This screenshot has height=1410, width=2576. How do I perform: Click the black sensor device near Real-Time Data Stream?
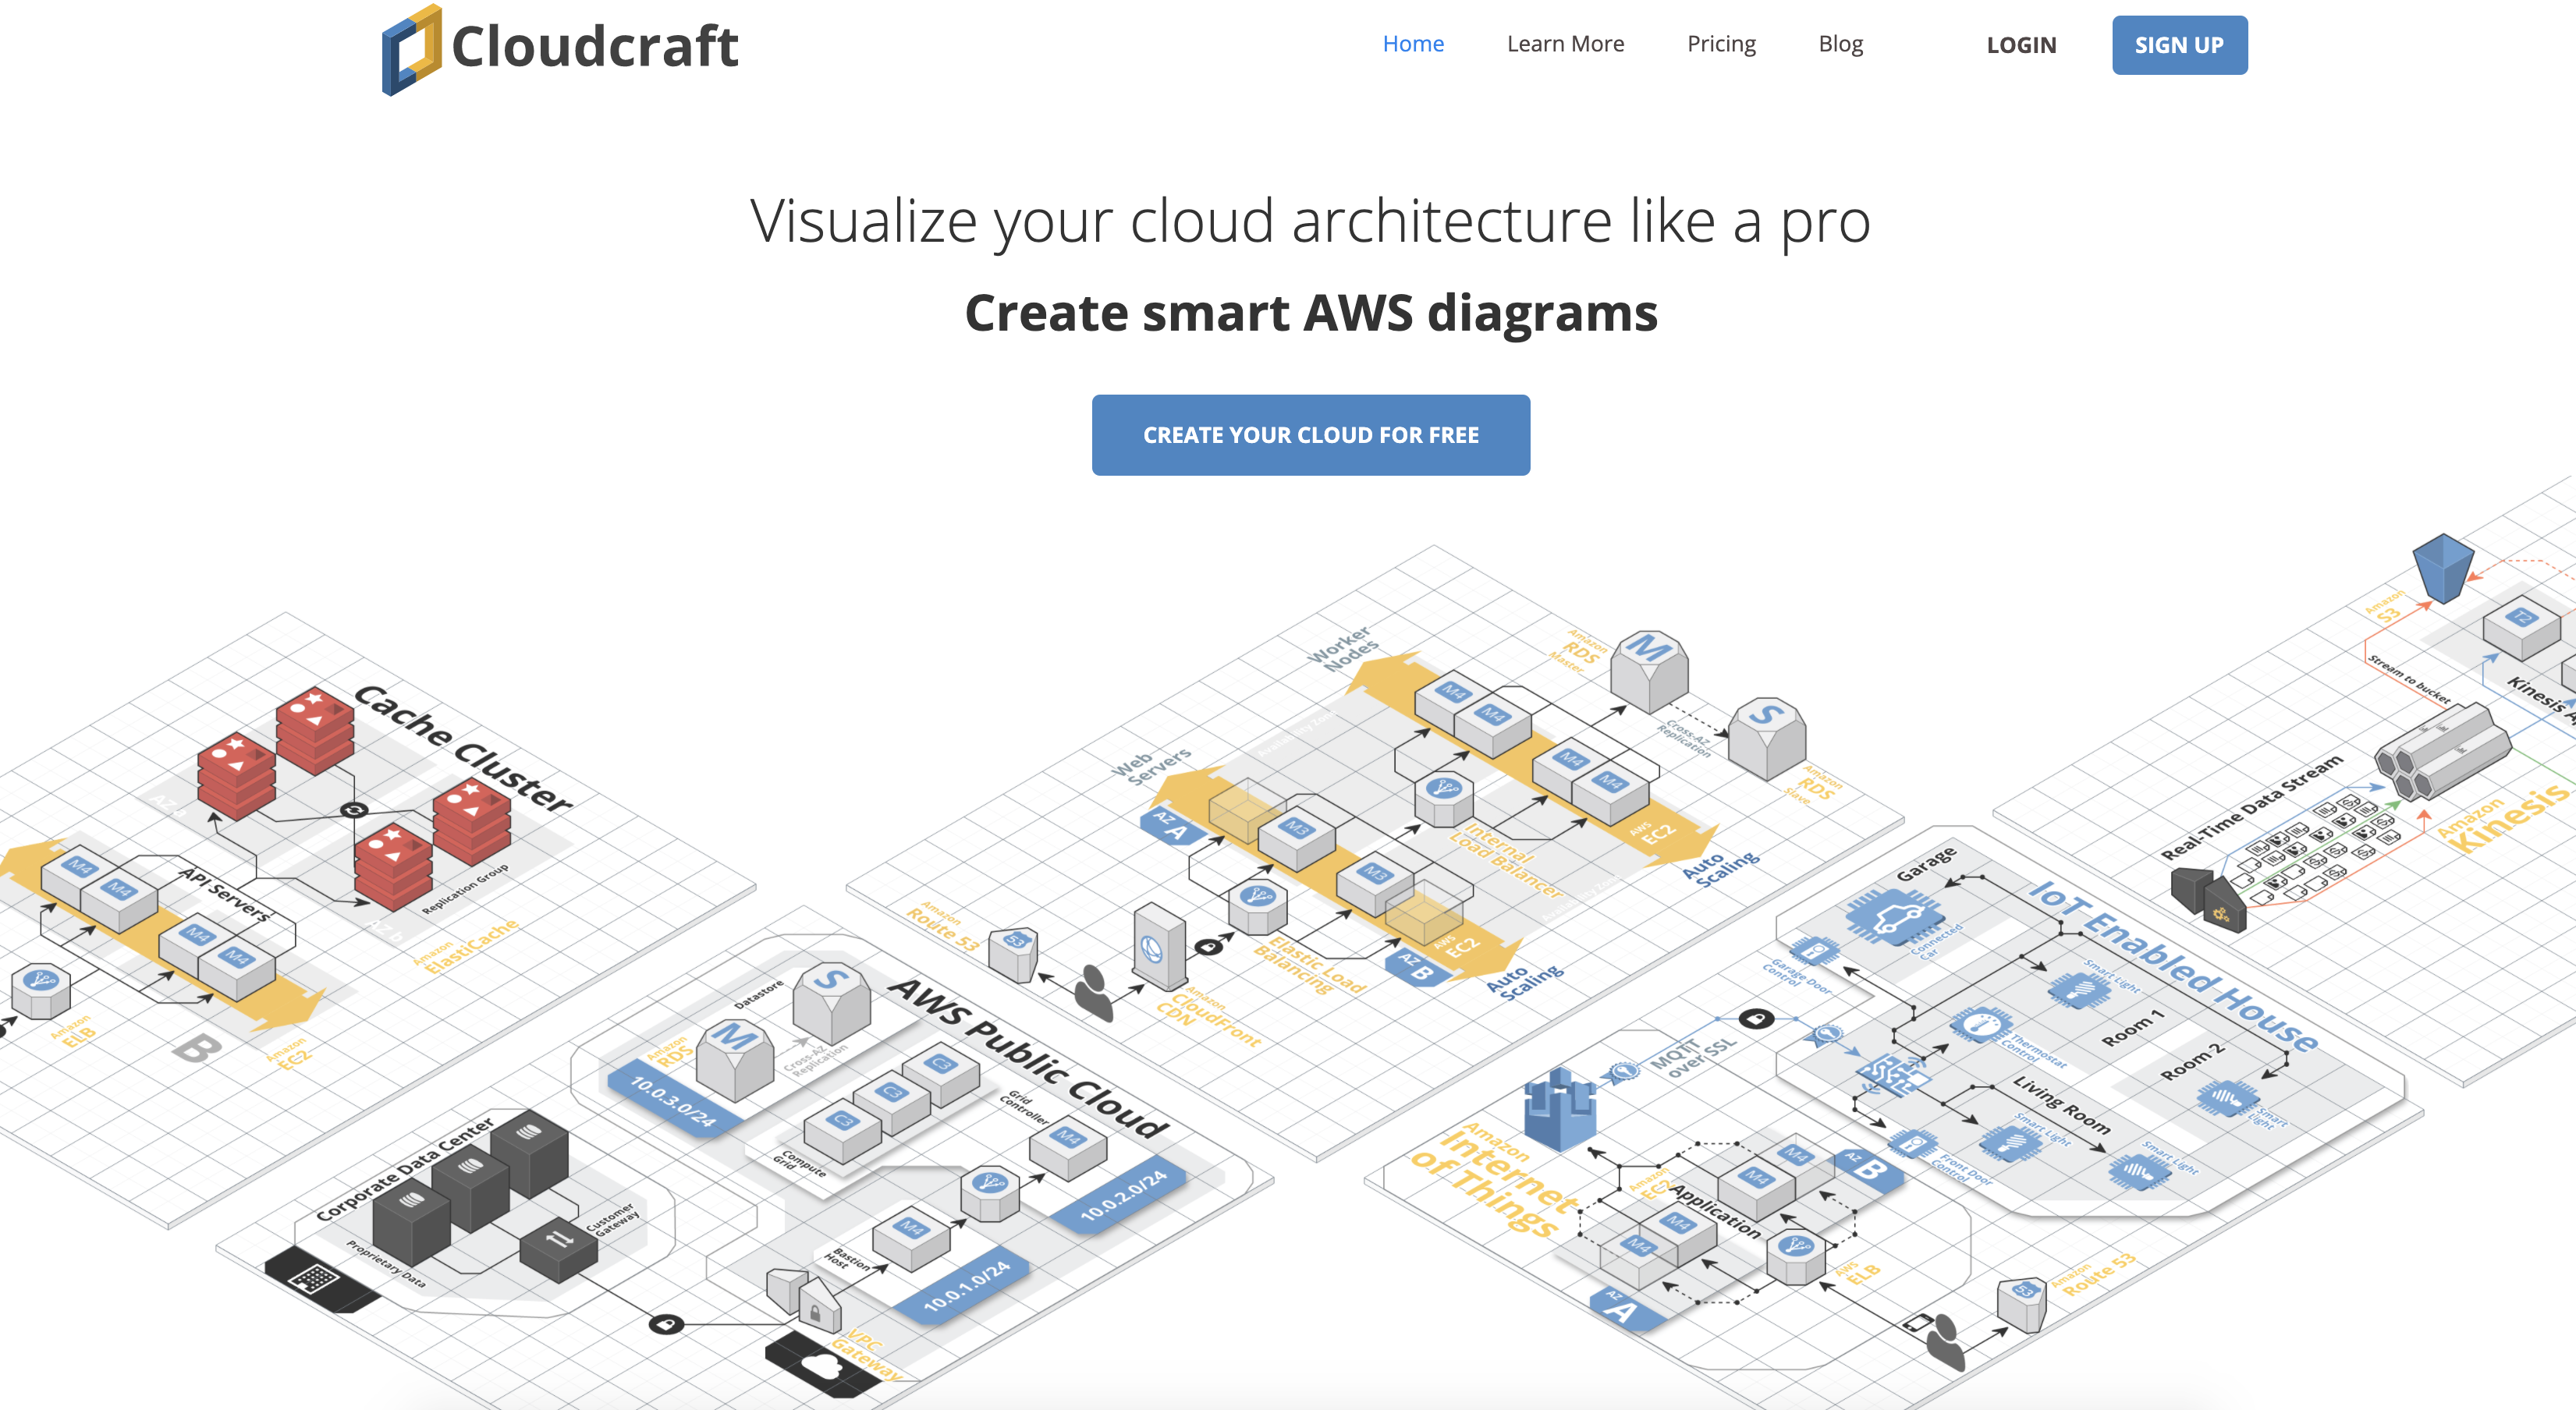[x=2209, y=899]
